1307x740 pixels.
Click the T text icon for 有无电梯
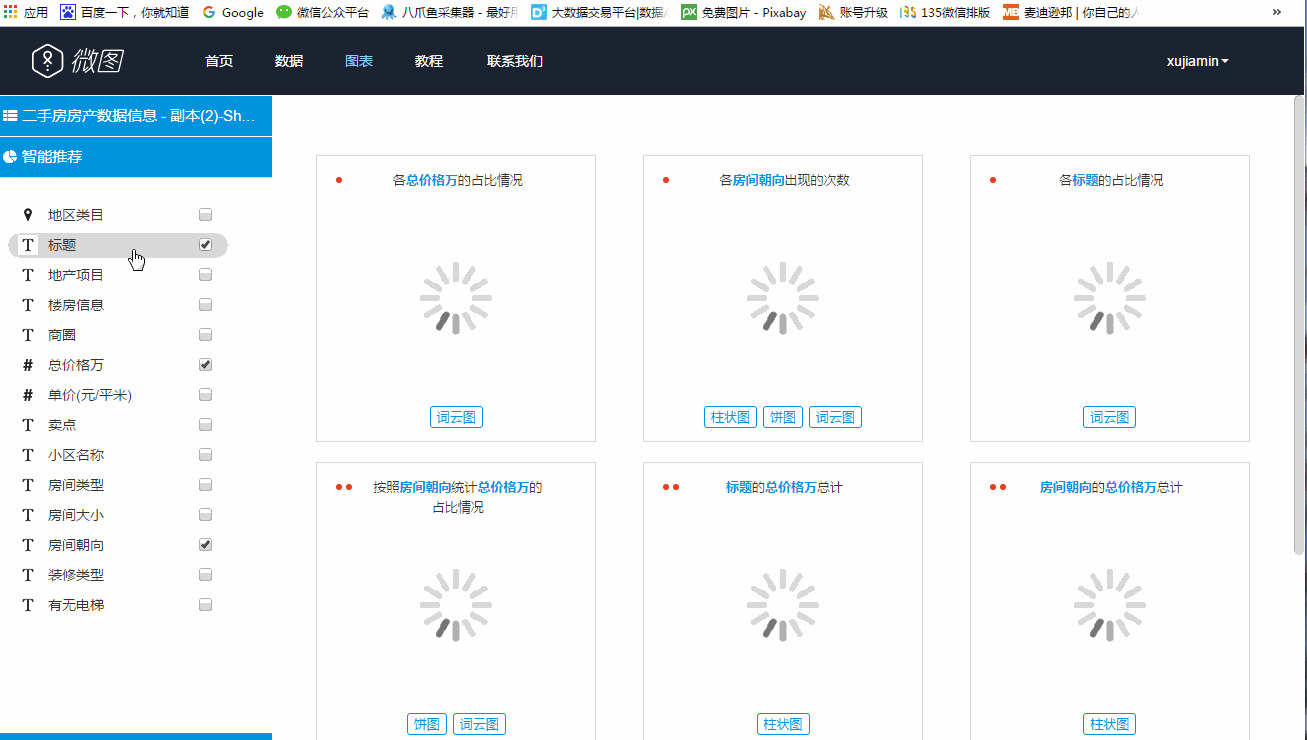(28, 605)
